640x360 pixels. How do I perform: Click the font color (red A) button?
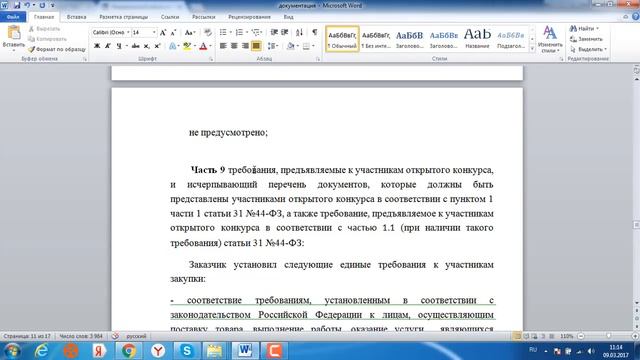pyautogui.click(x=203, y=46)
